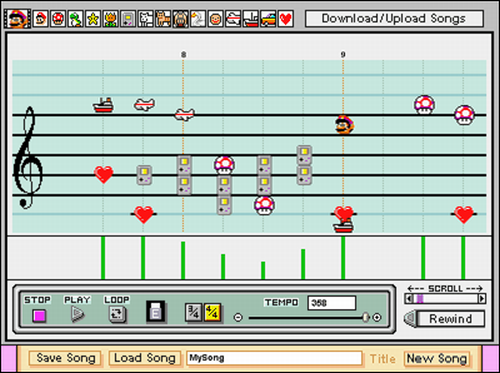This screenshot has height=373, width=500.
Task: Click Save Song
Action: 66,358
